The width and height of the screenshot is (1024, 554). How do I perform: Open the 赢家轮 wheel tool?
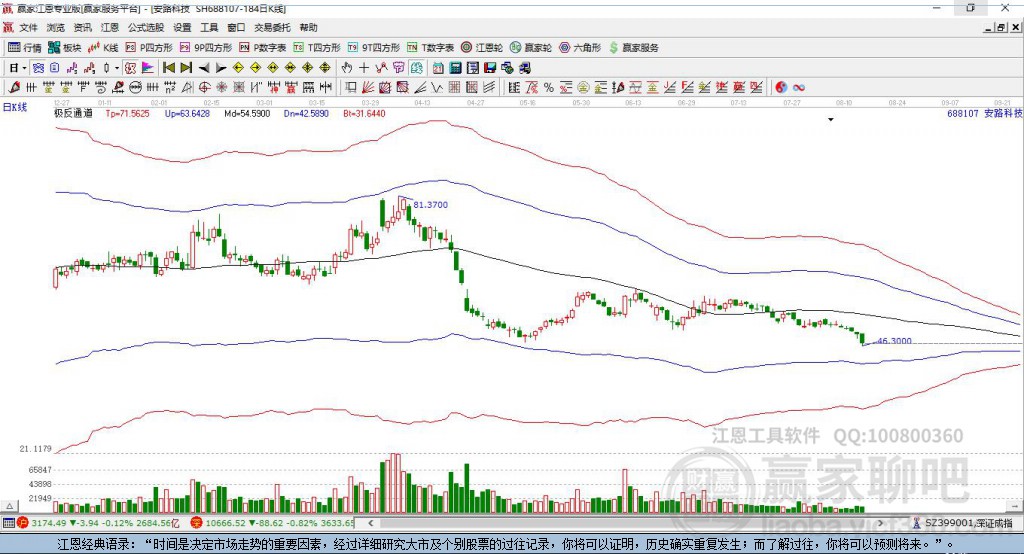[531, 48]
